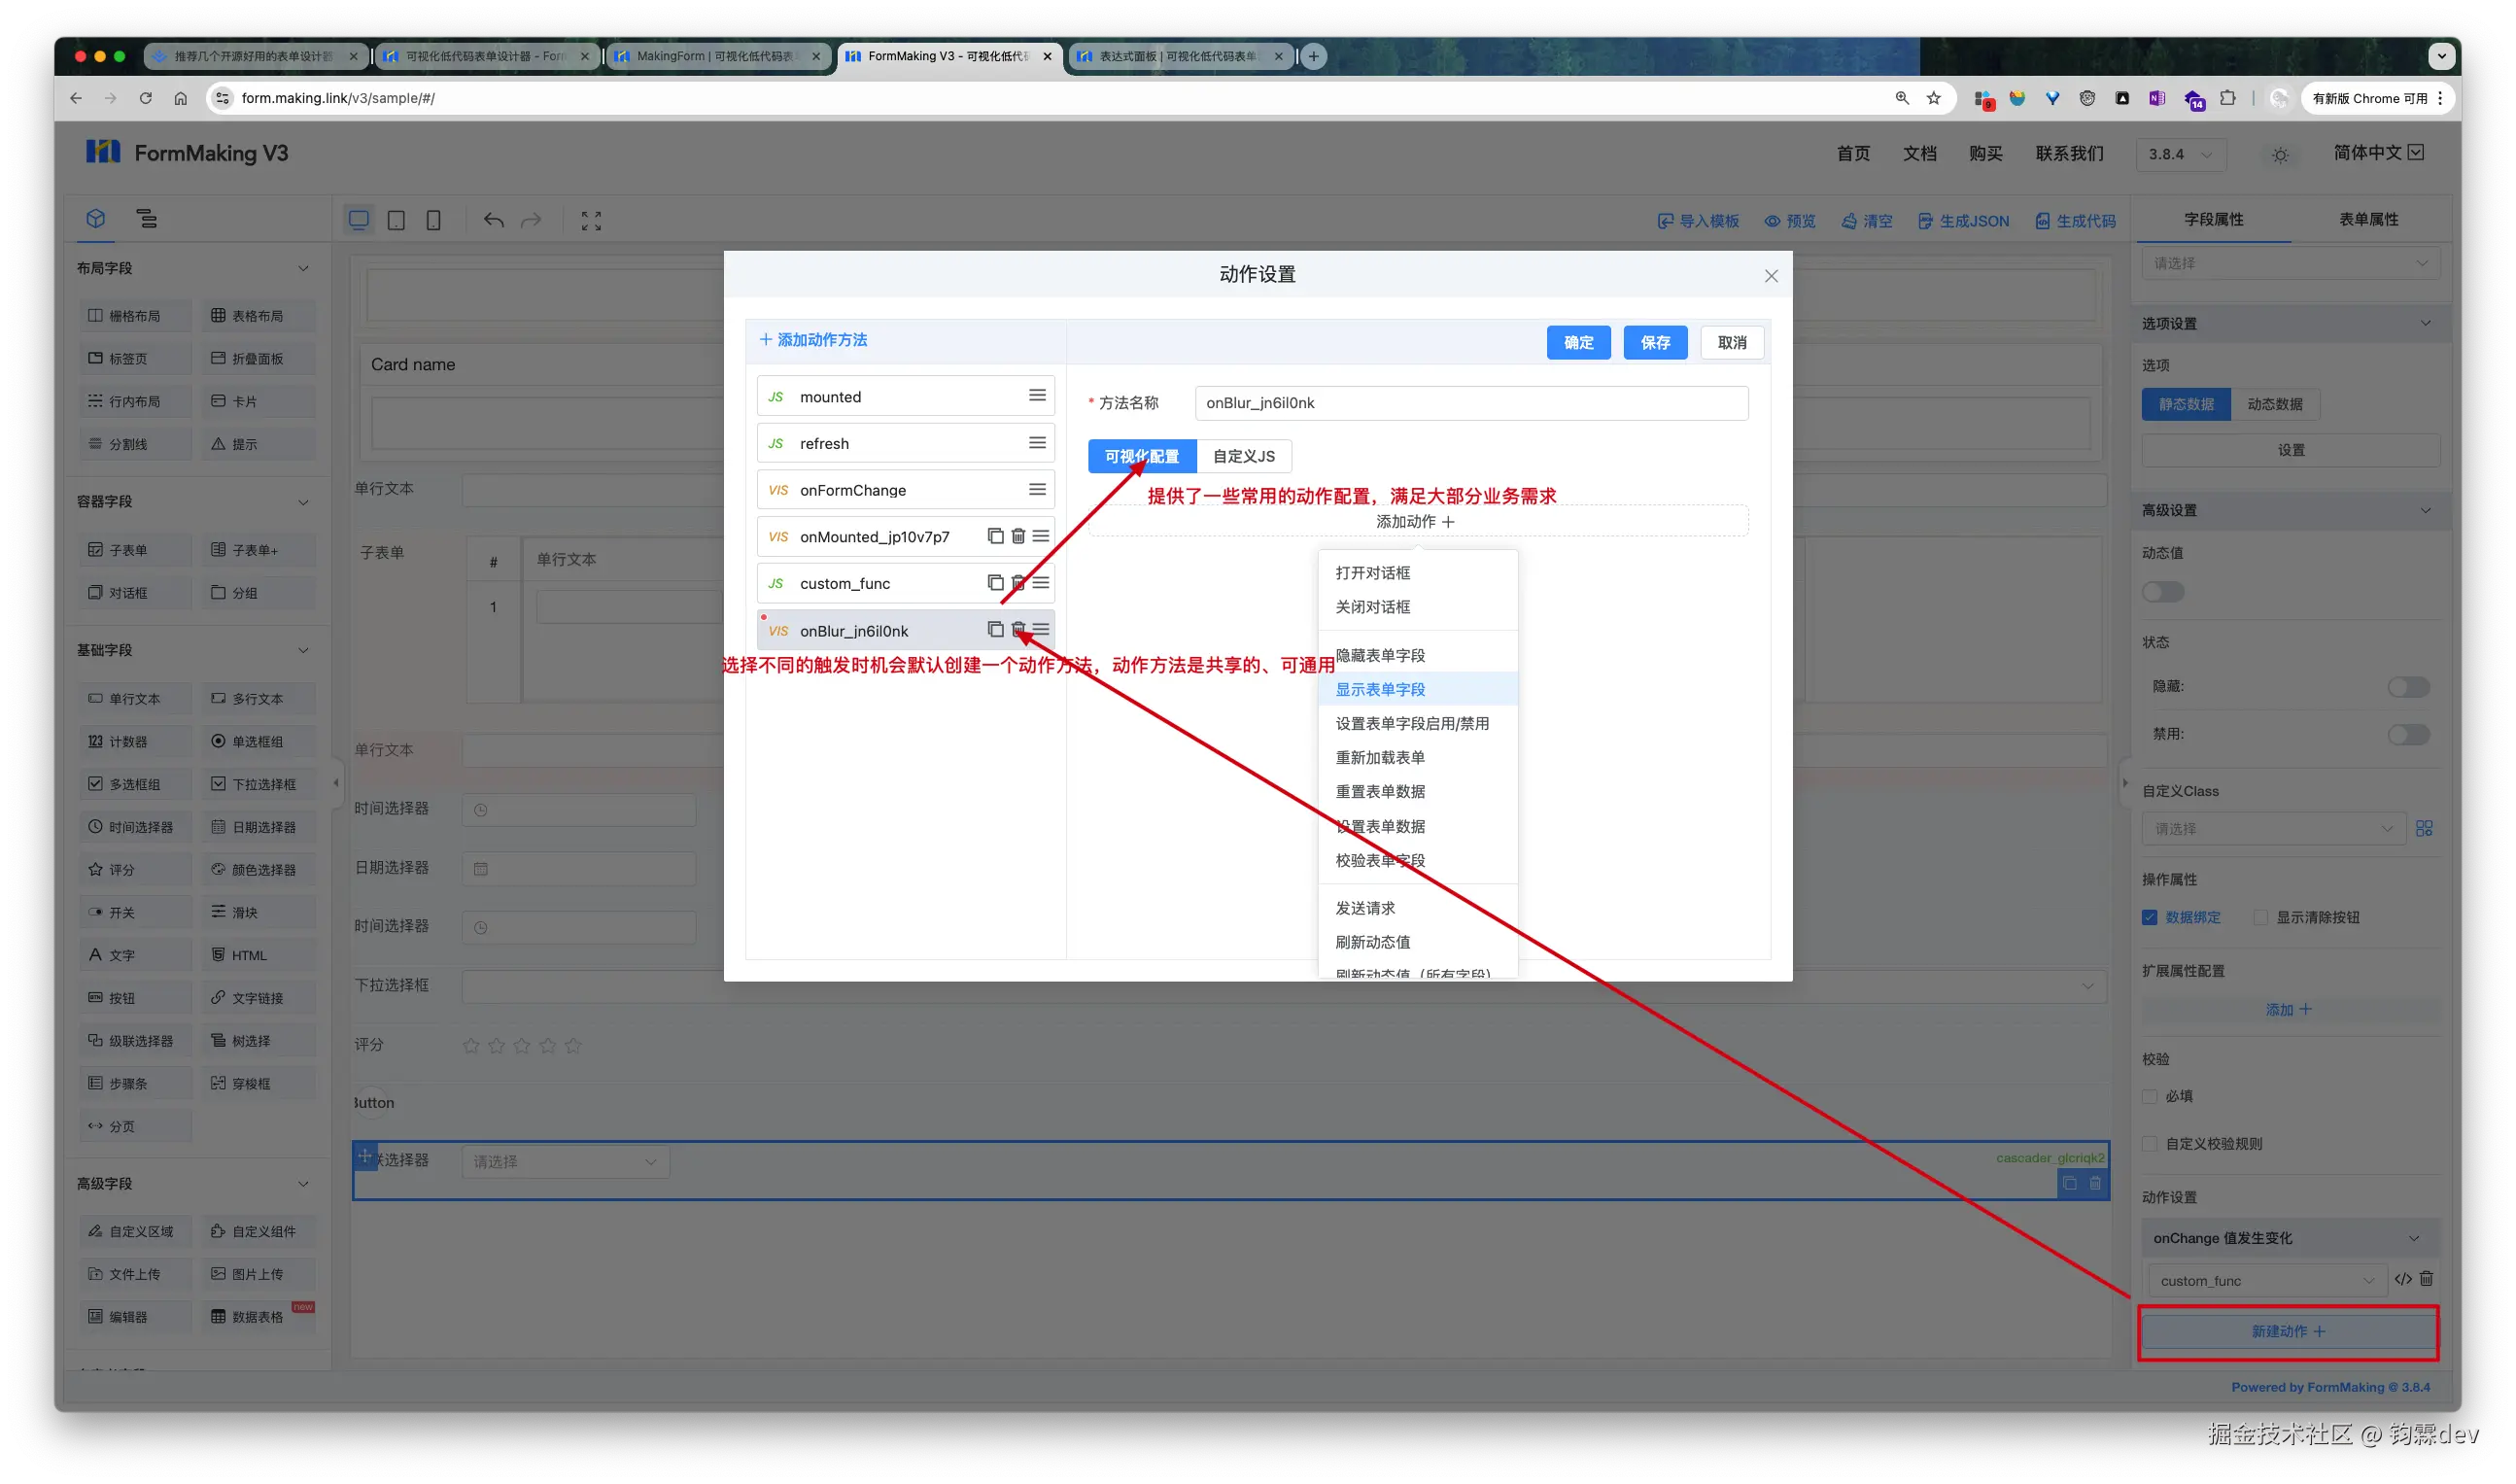
Task: Check the 必填 checkbox
Action: point(2150,1096)
